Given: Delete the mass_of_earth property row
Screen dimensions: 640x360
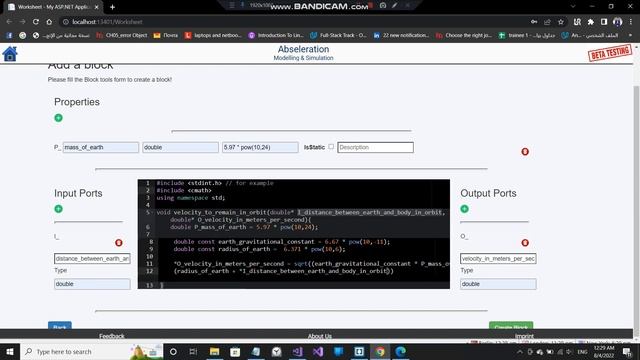Looking at the screenshot, I should 525,152.
